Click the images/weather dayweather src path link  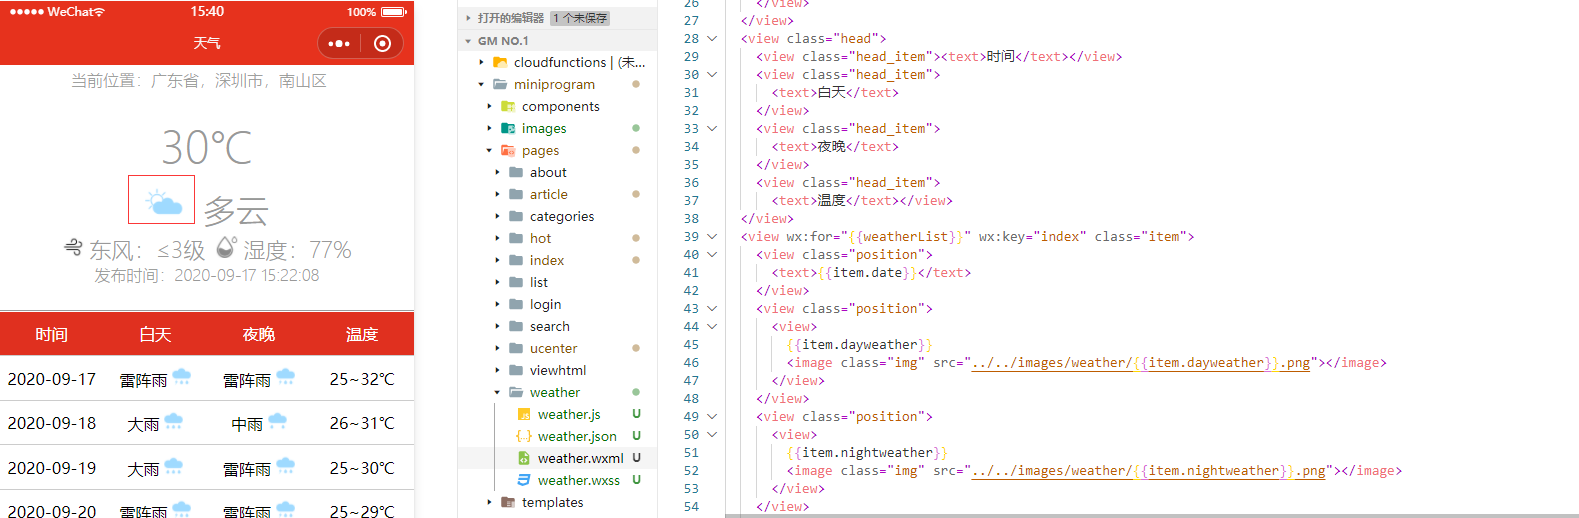pyautogui.click(x=1141, y=363)
